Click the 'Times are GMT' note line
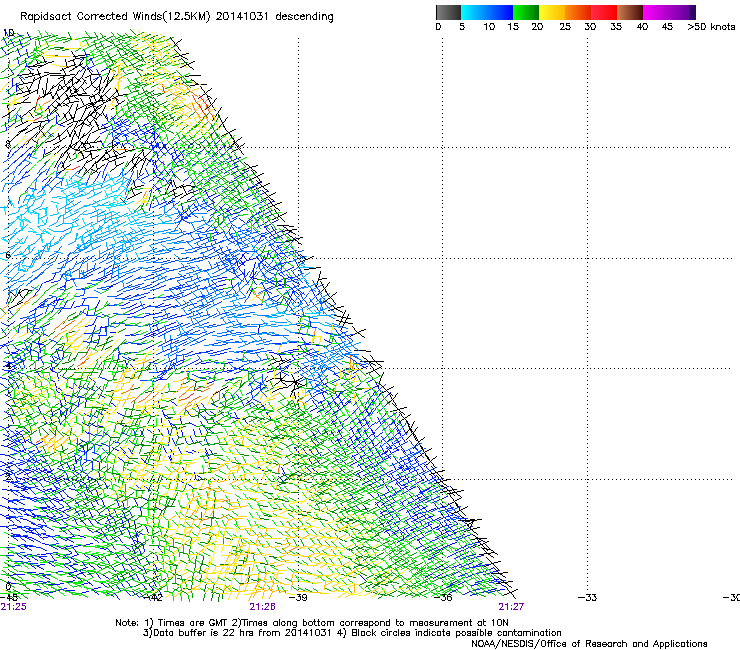Viewport: 740px width, 650px height. [312, 623]
